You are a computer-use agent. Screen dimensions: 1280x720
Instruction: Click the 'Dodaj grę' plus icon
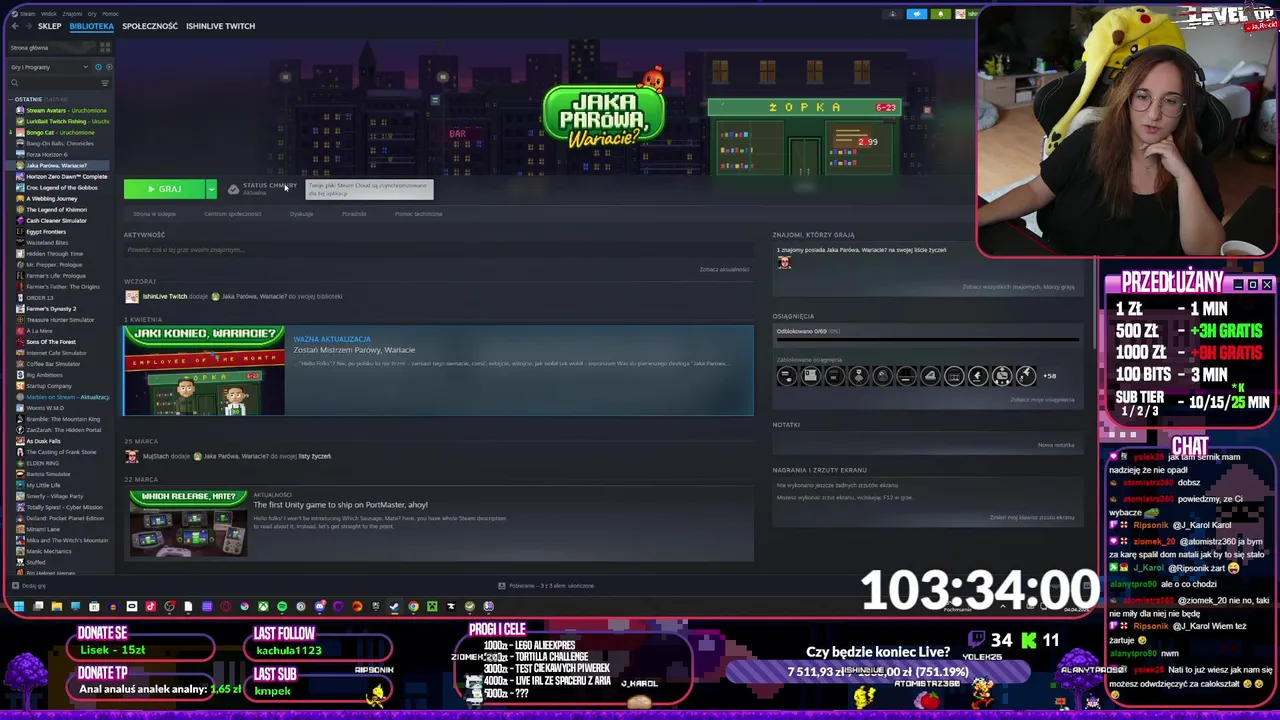[x=14, y=586]
